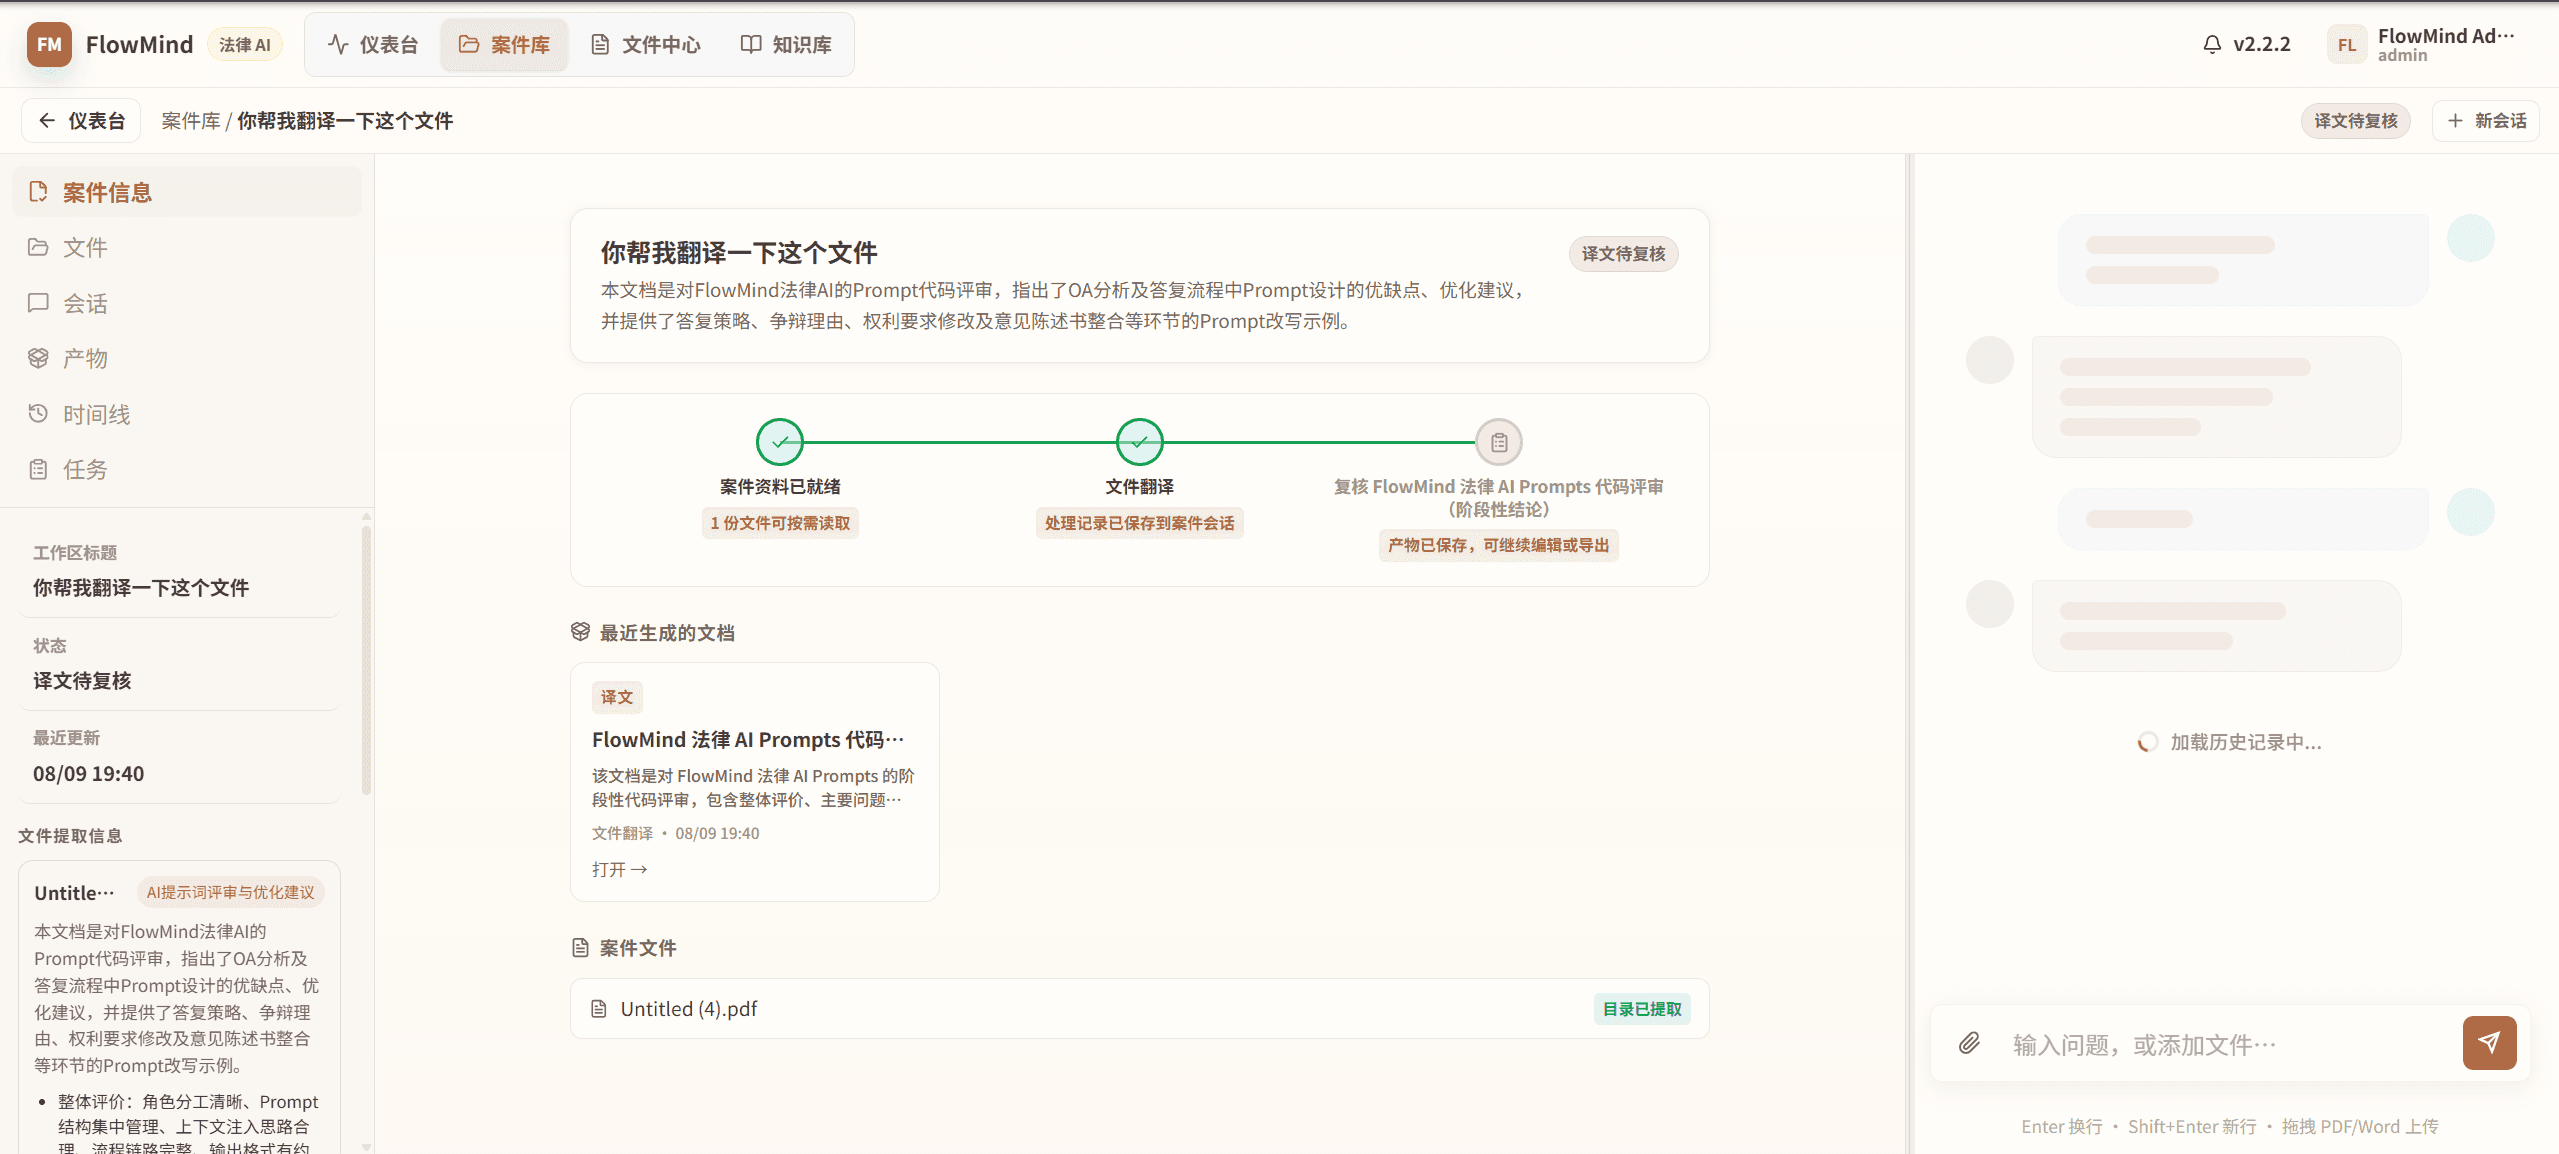Select 案件信息 in the sidebar
This screenshot has width=2559, height=1154.
[x=187, y=192]
